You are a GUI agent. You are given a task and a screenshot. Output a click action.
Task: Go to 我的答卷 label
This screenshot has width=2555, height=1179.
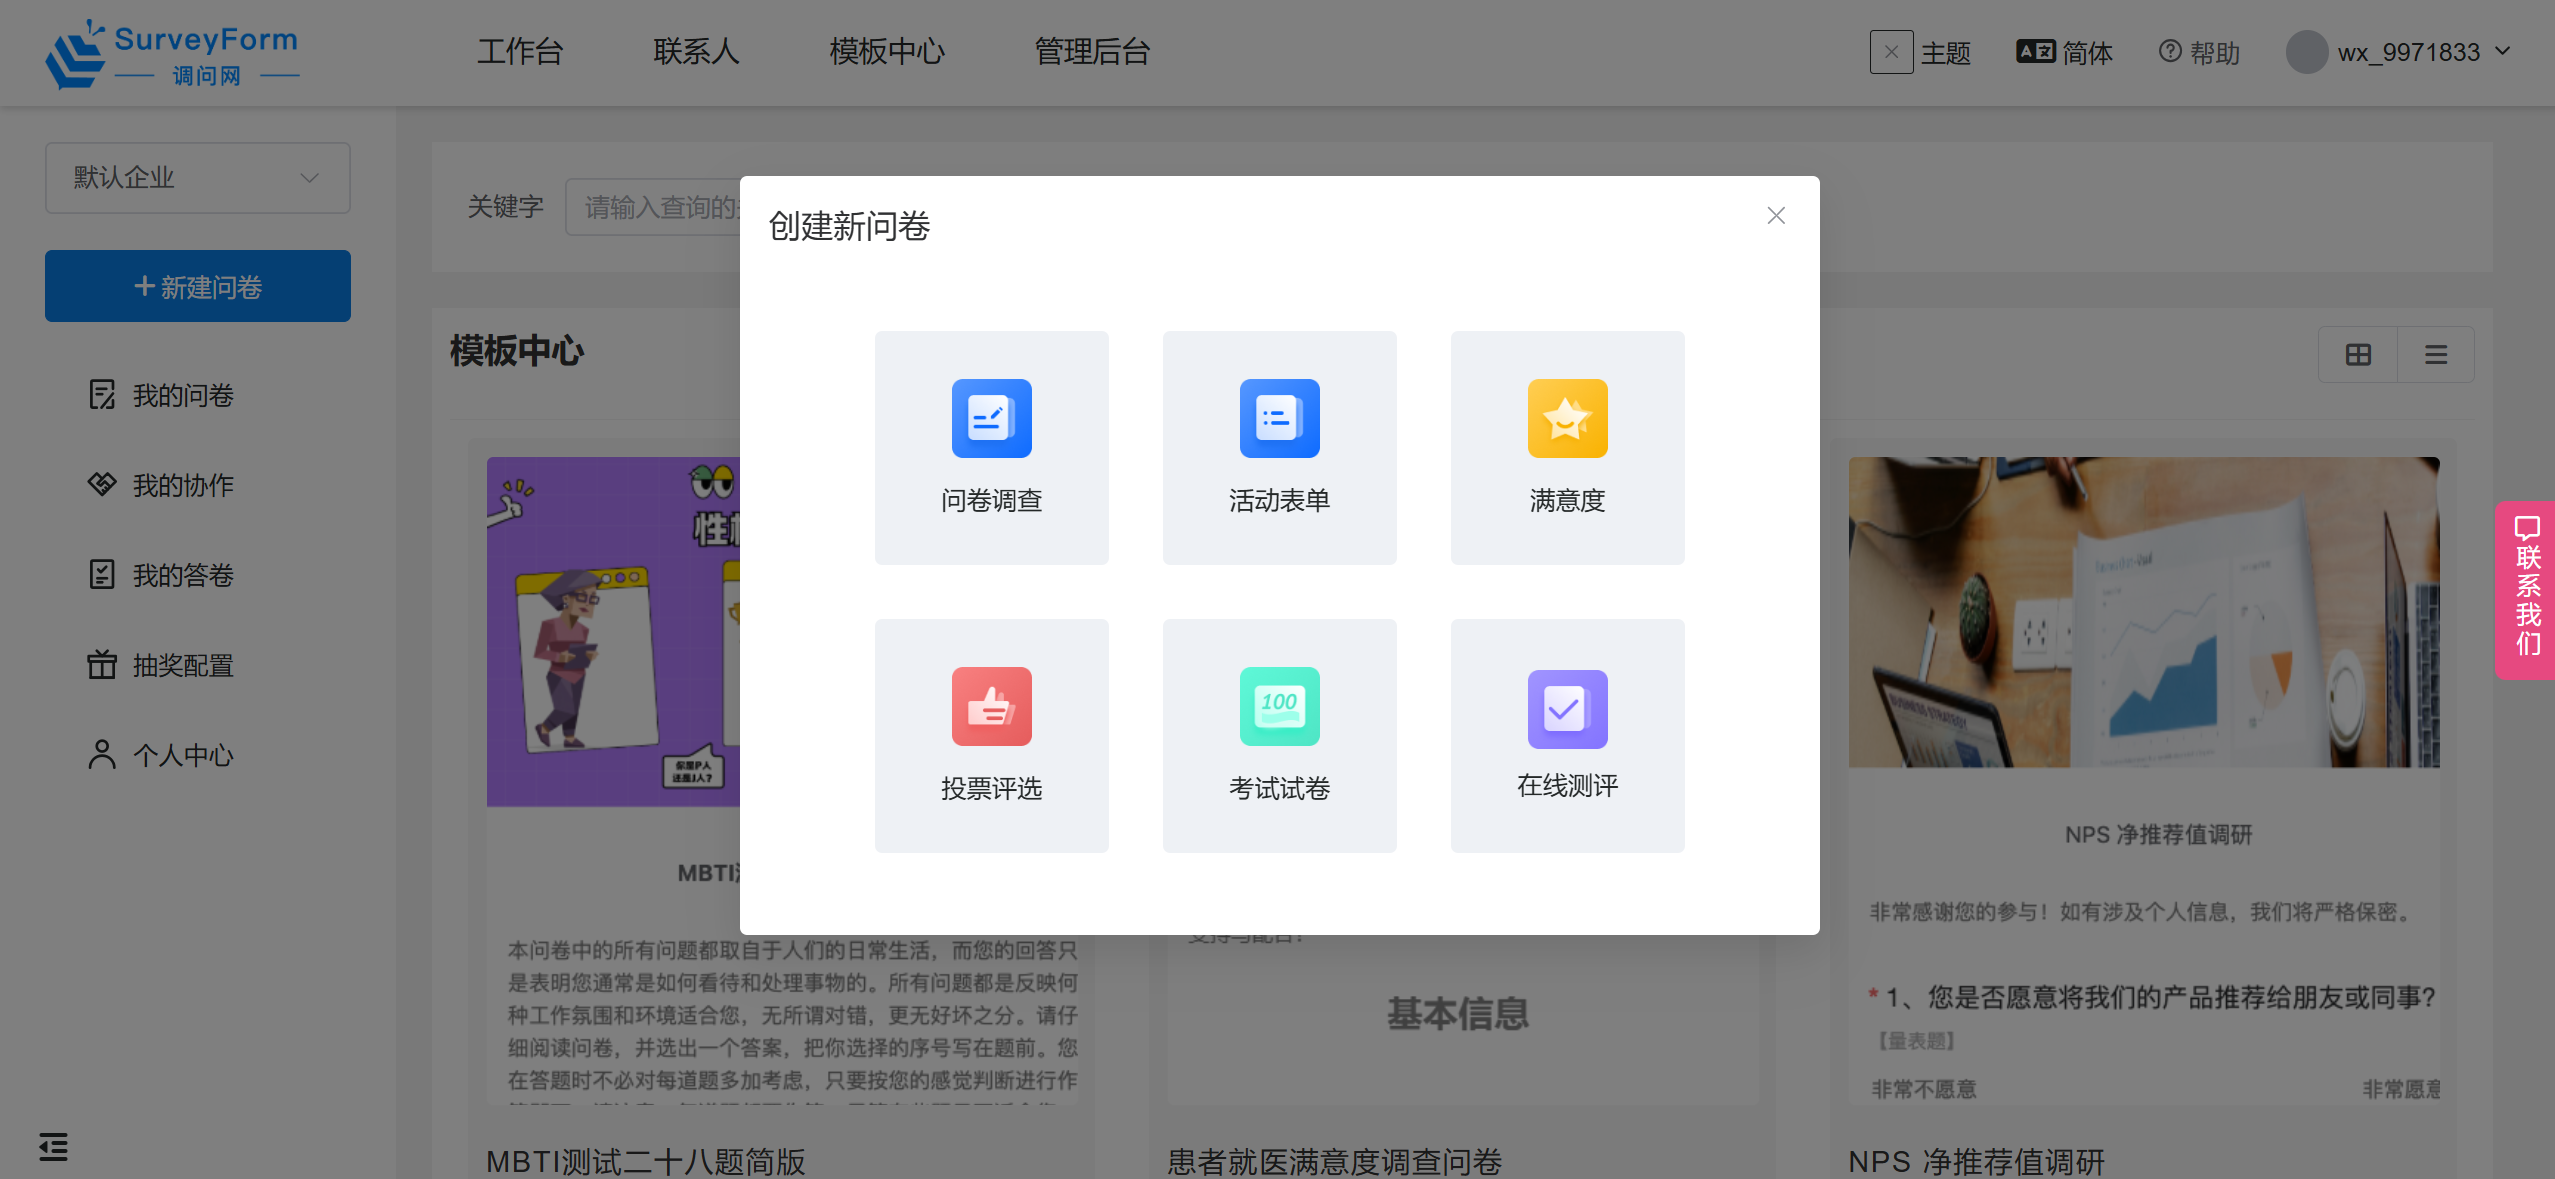click(x=183, y=576)
